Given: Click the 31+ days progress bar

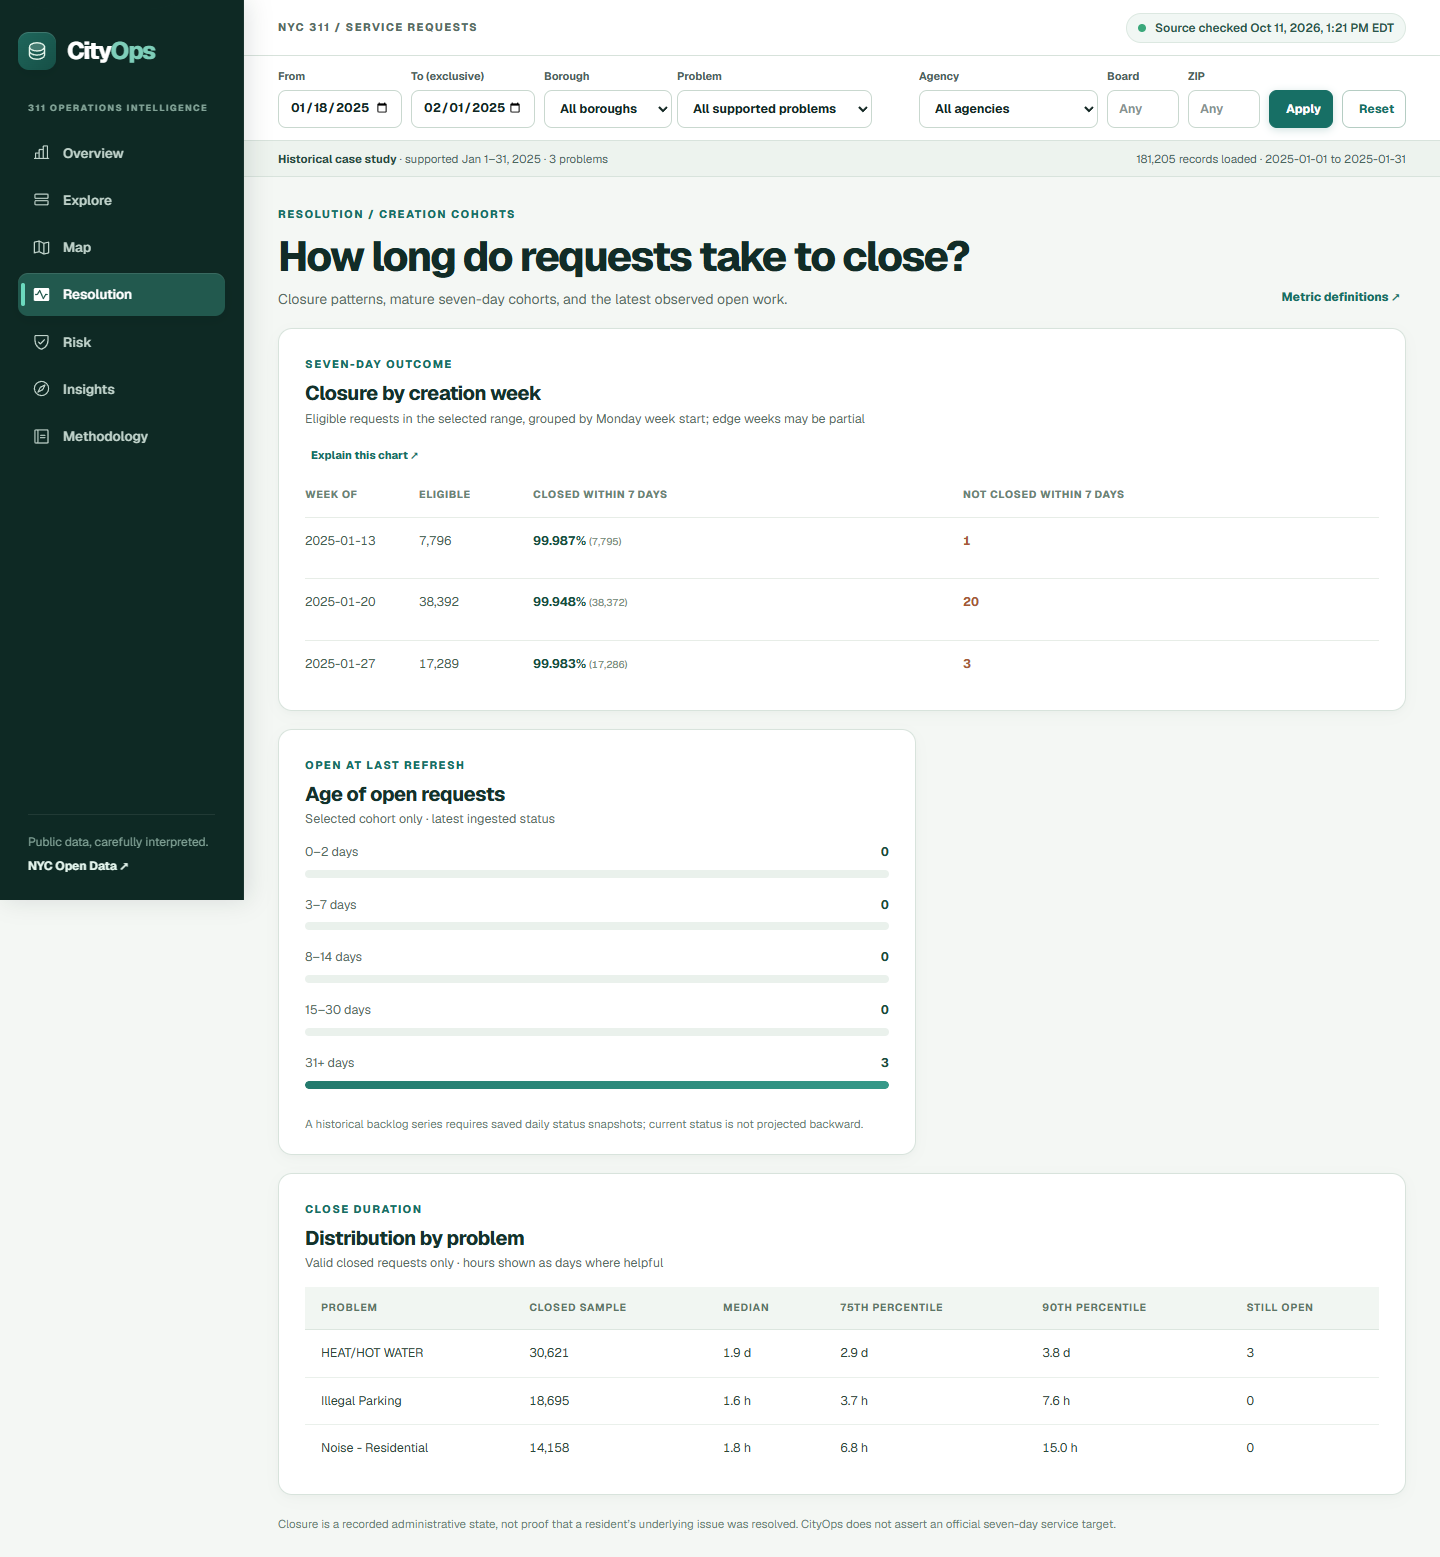Looking at the screenshot, I should pos(597,1085).
